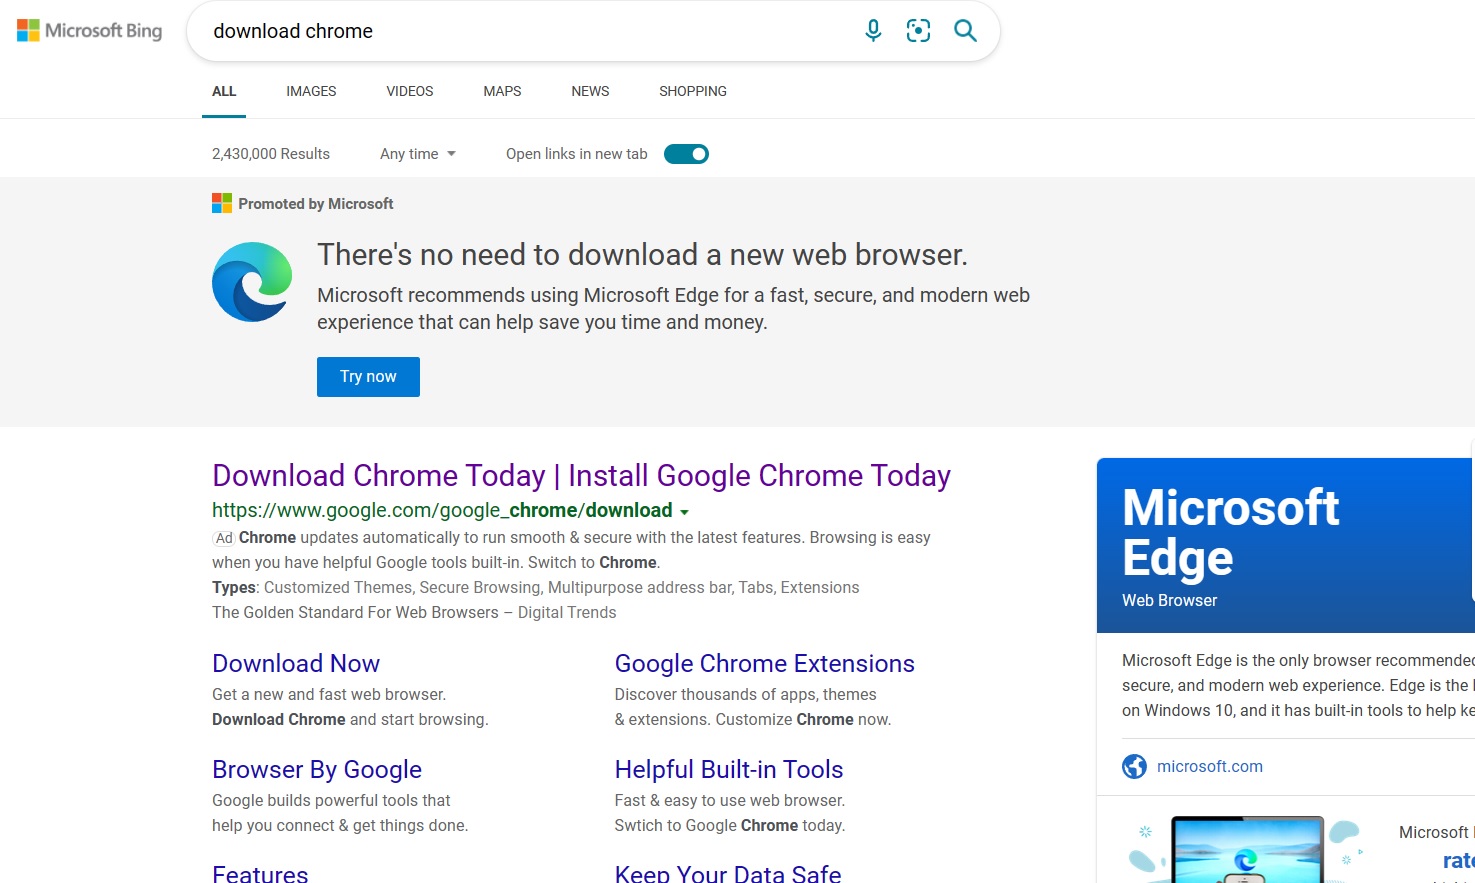Click the globe icon beside microsoft.com
This screenshot has width=1475, height=883.
pos(1134,766)
